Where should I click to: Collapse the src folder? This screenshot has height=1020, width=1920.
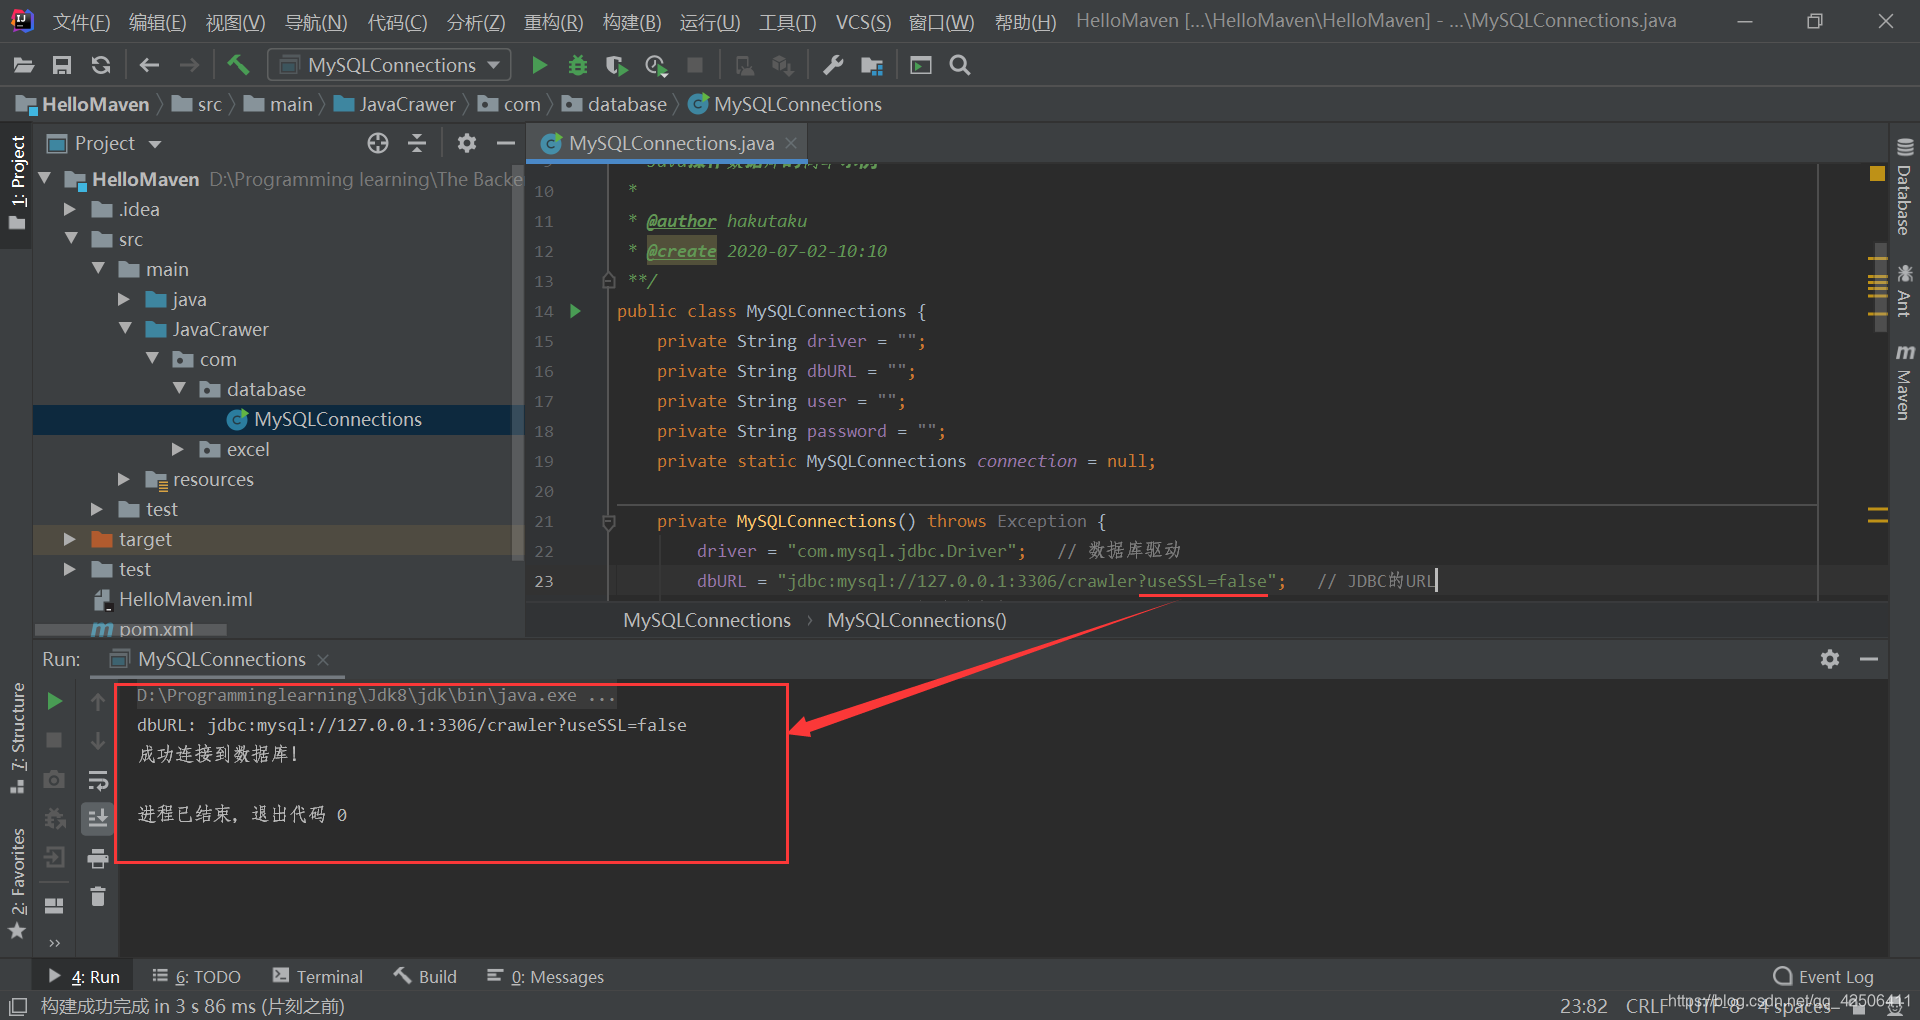(70, 239)
